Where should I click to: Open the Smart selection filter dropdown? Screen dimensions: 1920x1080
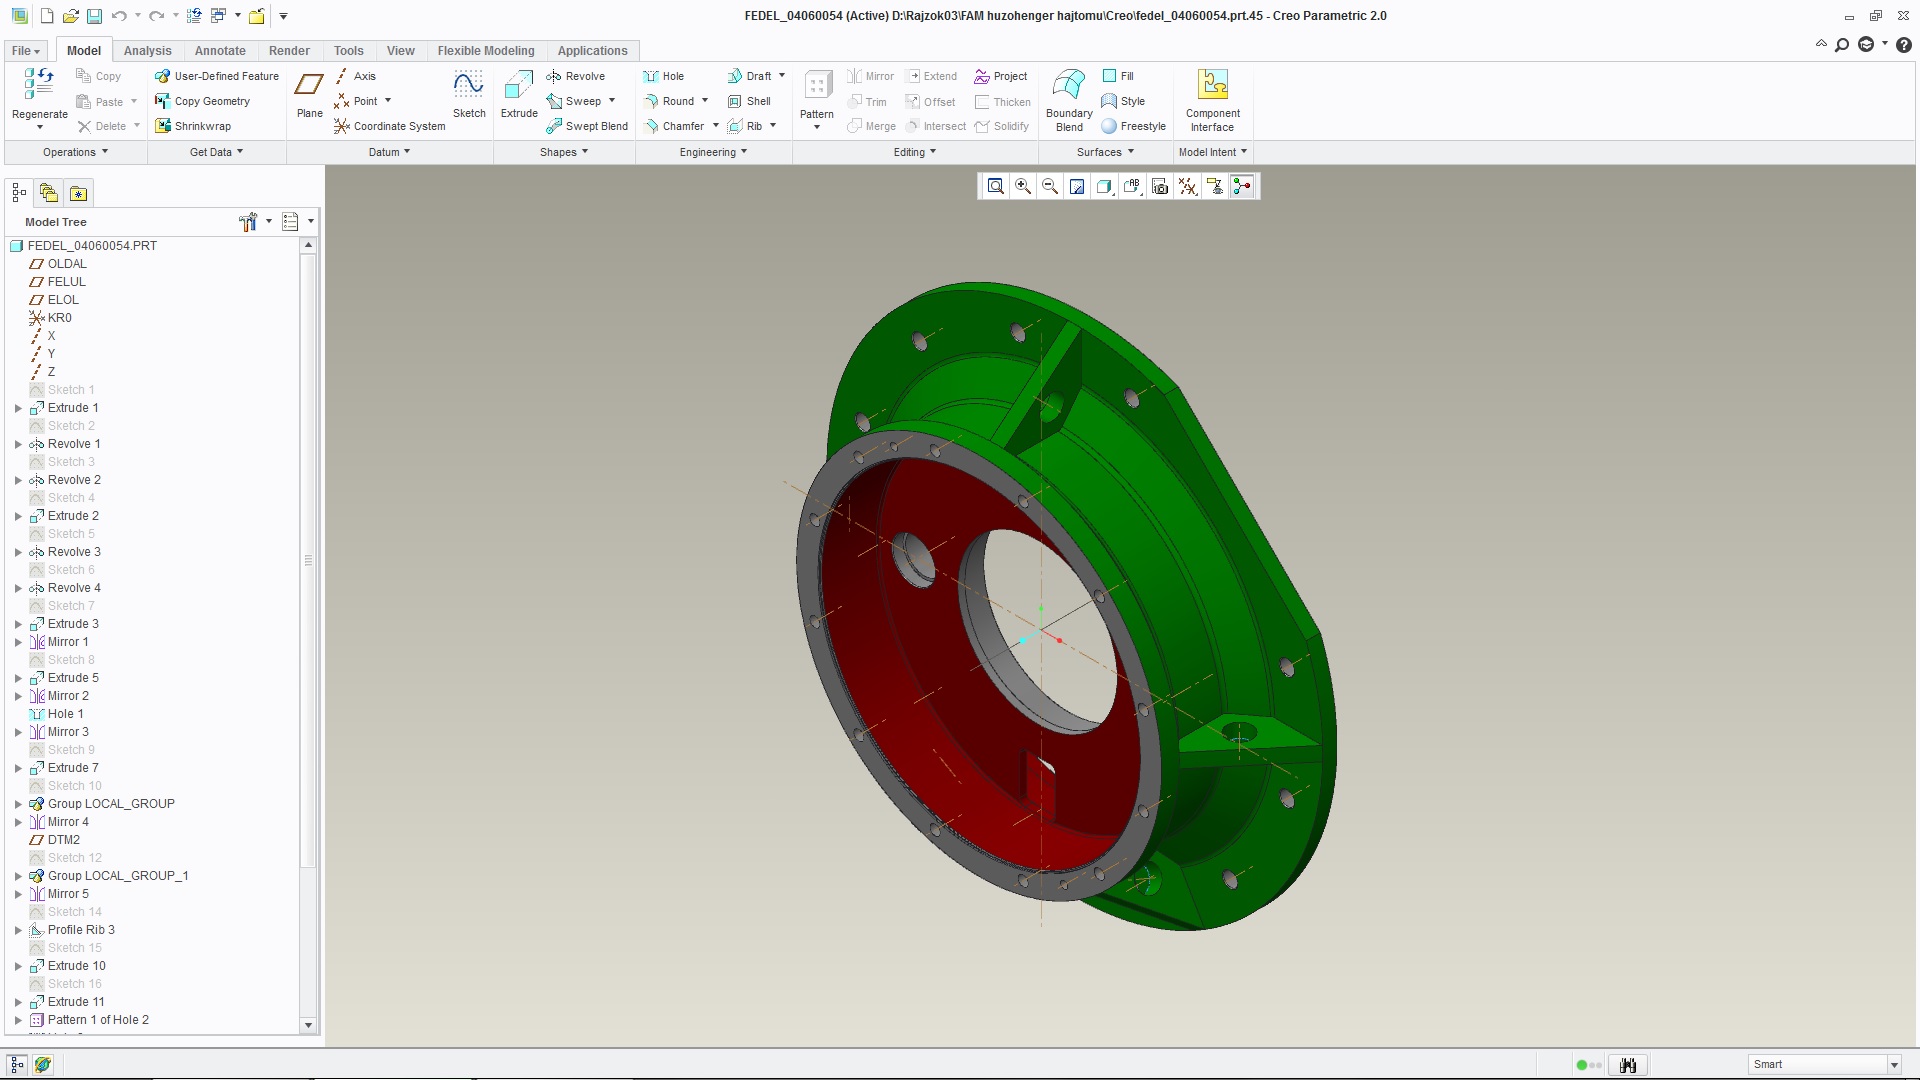click(x=1893, y=1065)
